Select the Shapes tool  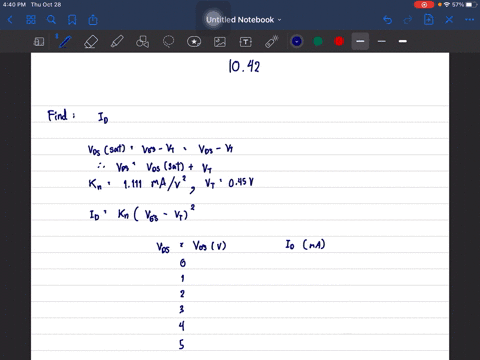[x=143, y=42]
